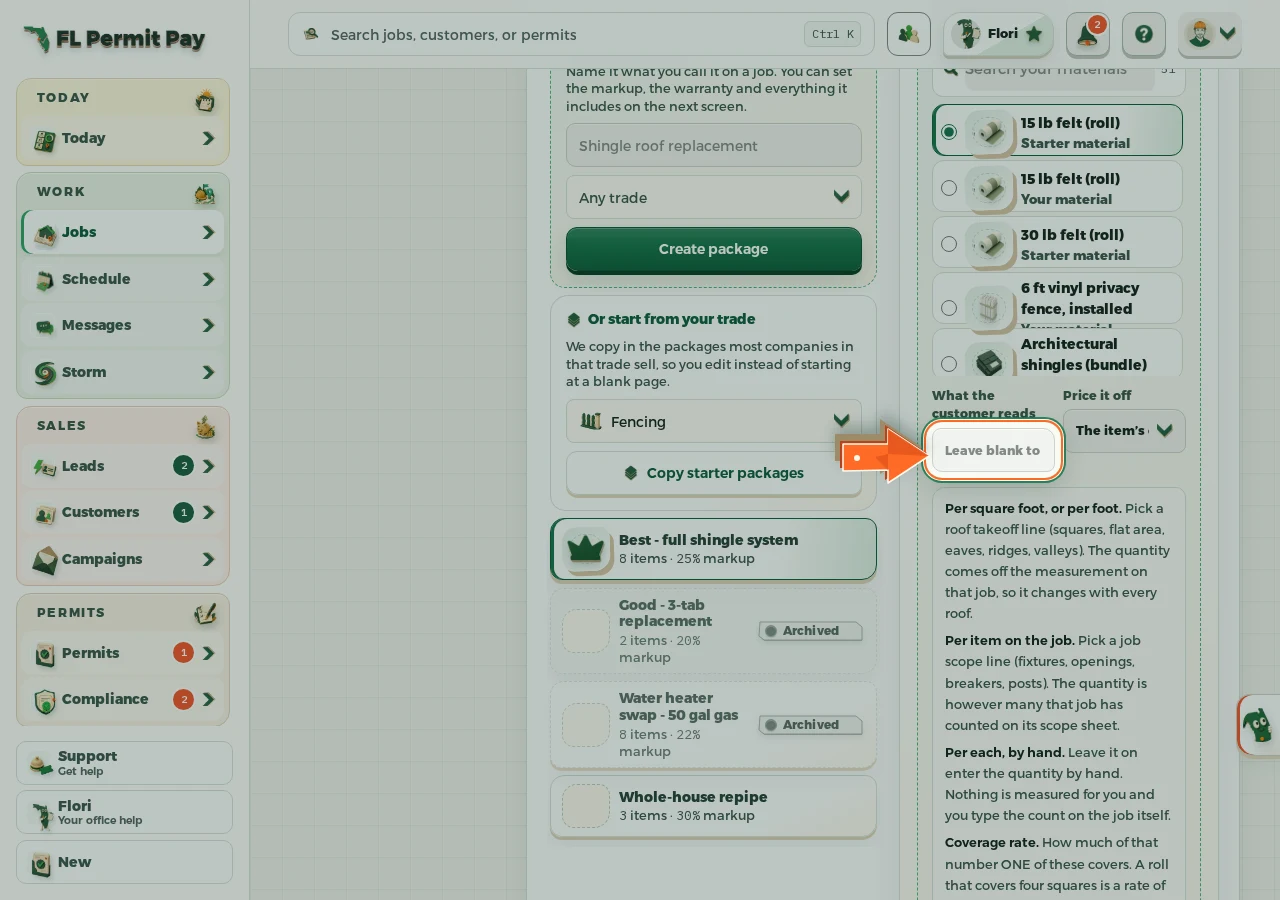The width and height of the screenshot is (1280, 900).
Task: Click the Campaigns envelope icon
Action: pyautogui.click(x=45, y=560)
